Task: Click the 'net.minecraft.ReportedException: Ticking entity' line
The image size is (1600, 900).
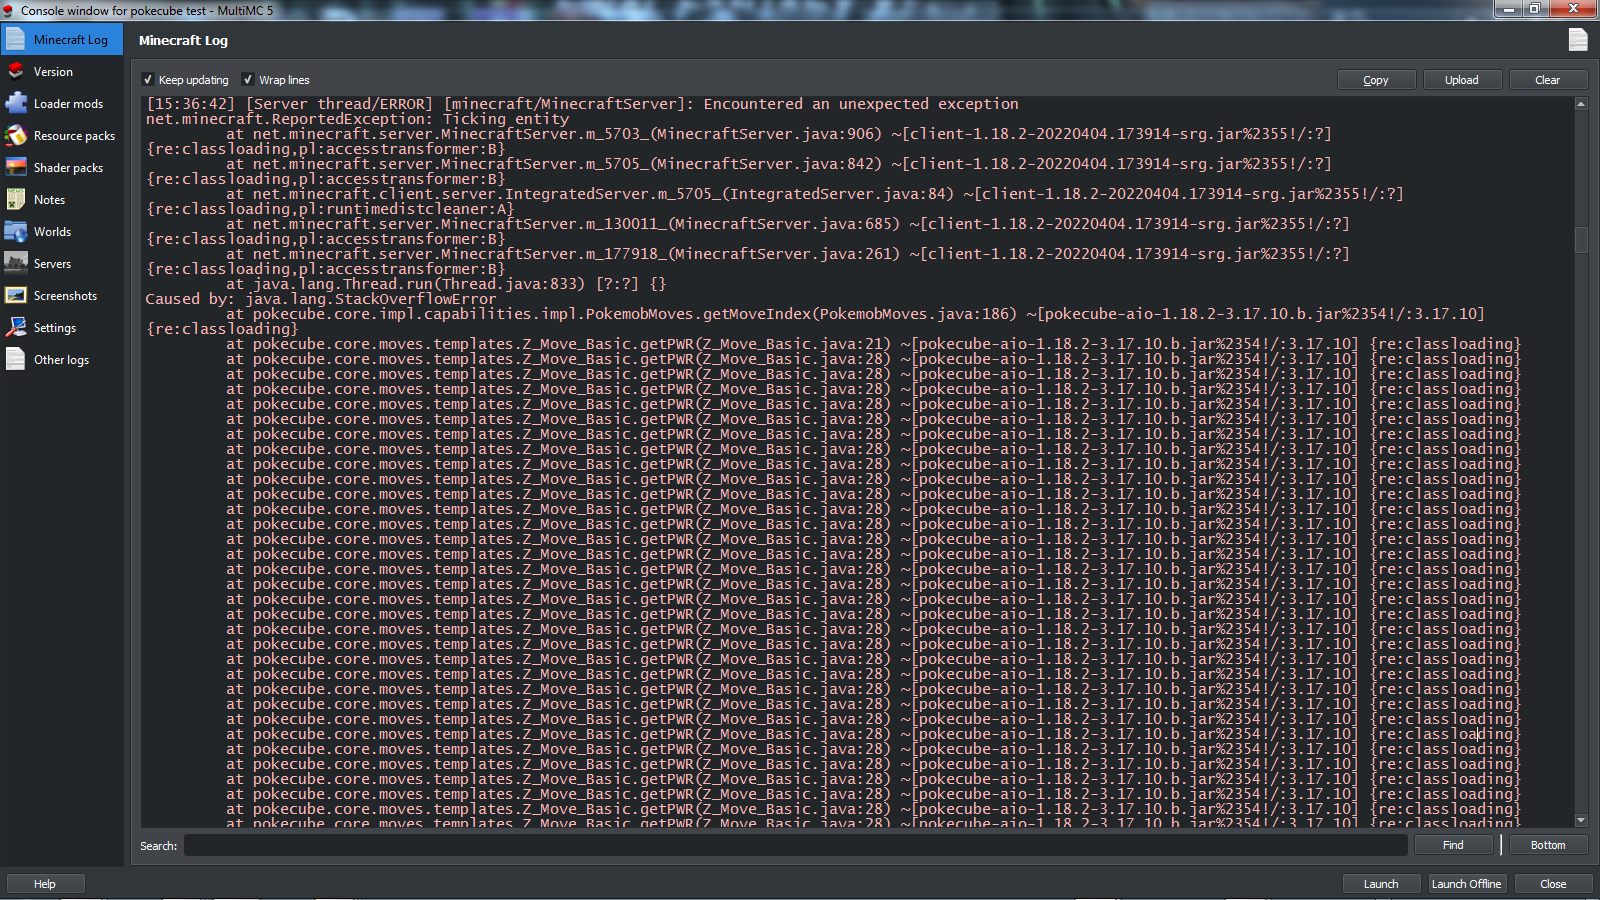Action: point(357,119)
